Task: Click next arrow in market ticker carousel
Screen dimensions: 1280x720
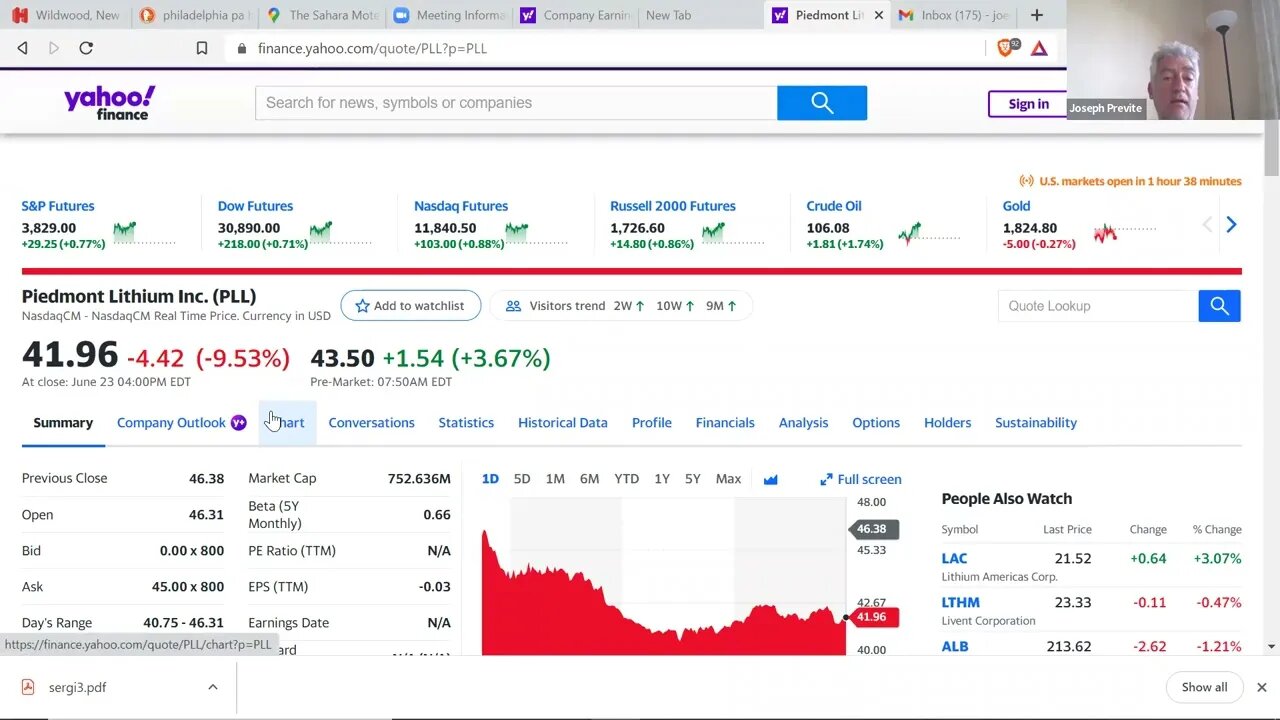Action: (x=1231, y=225)
